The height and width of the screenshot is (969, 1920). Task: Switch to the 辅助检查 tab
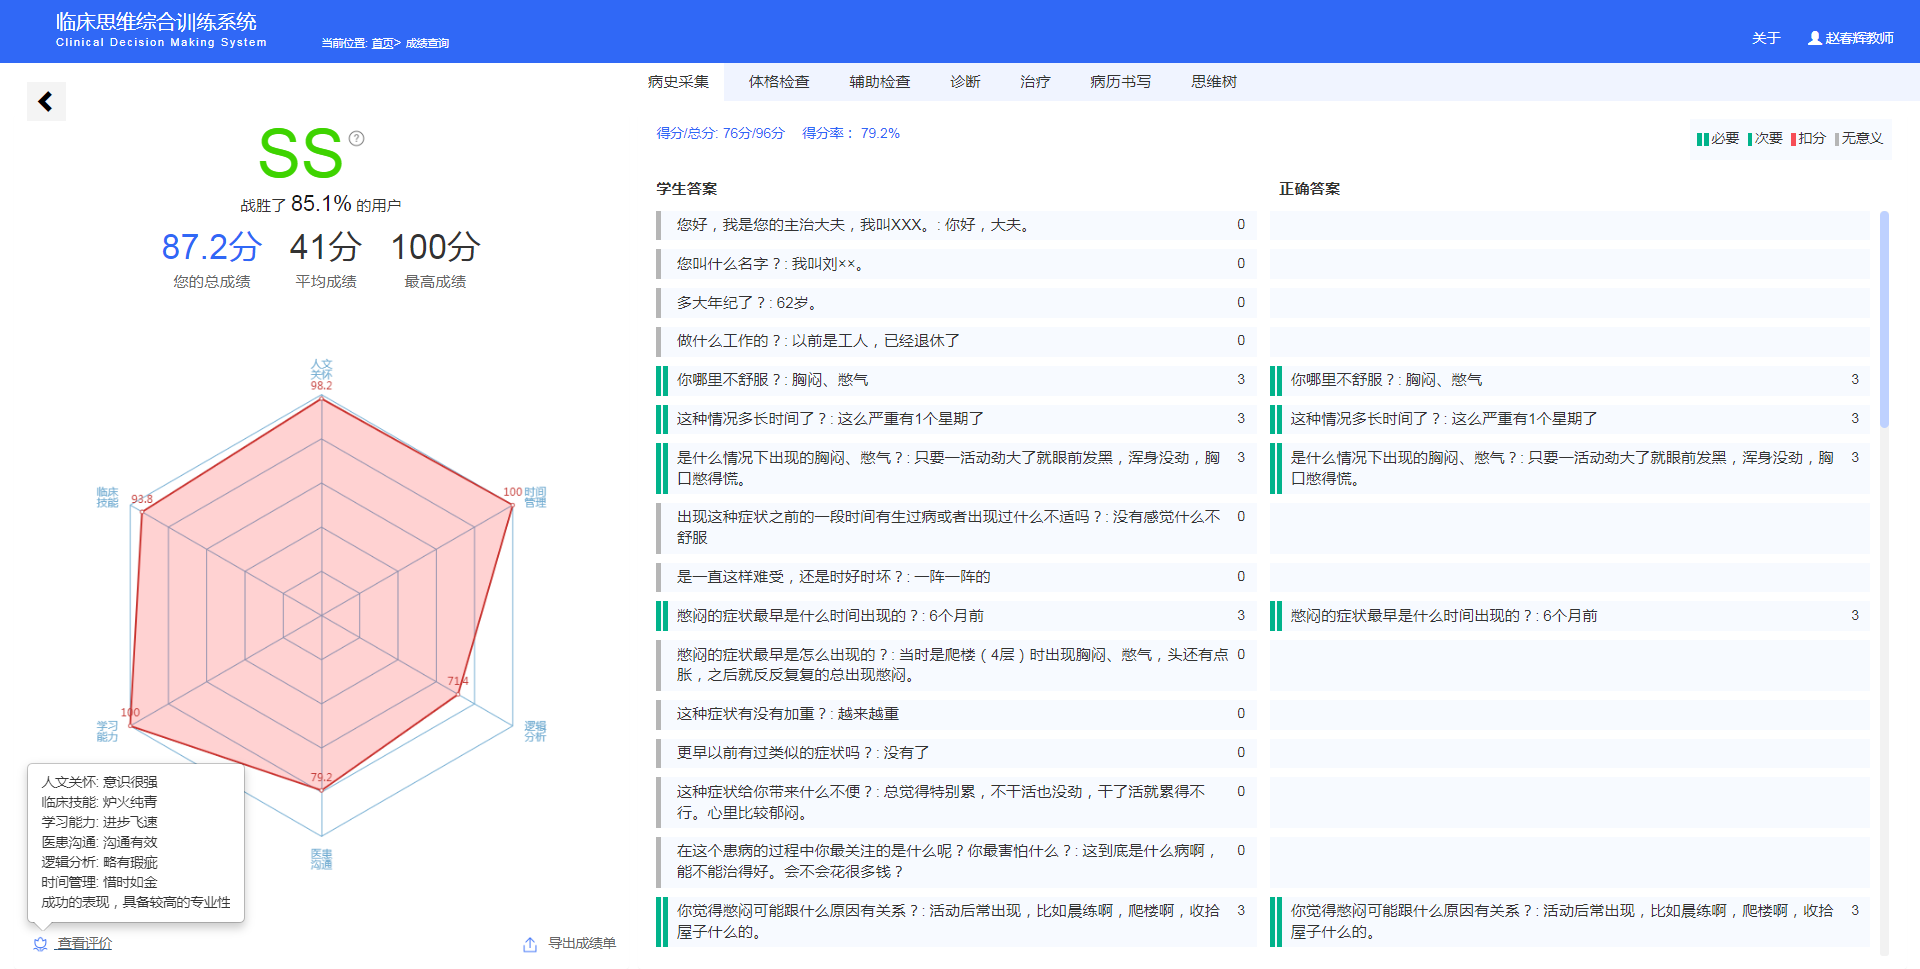coord(880,82)
